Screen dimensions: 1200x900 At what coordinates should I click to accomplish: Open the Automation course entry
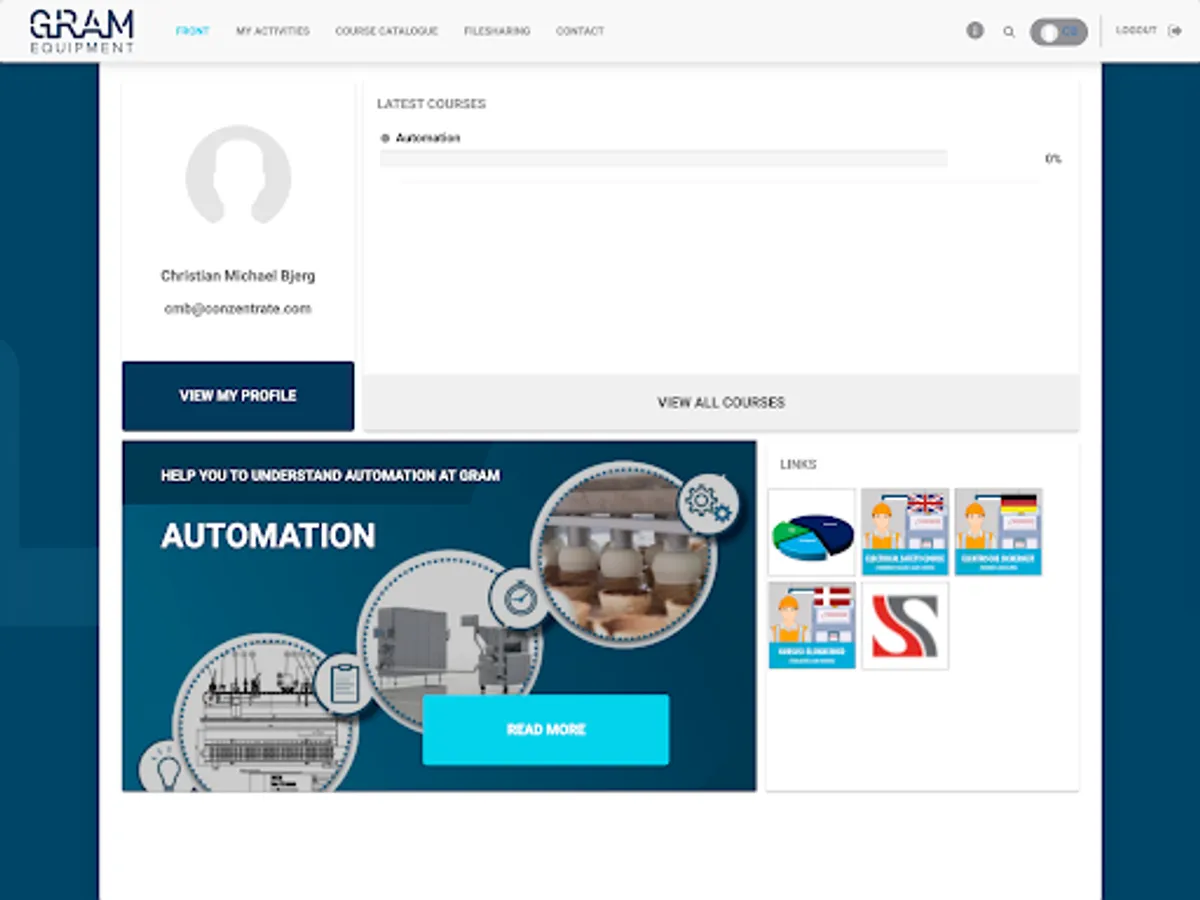click(428, 138)
